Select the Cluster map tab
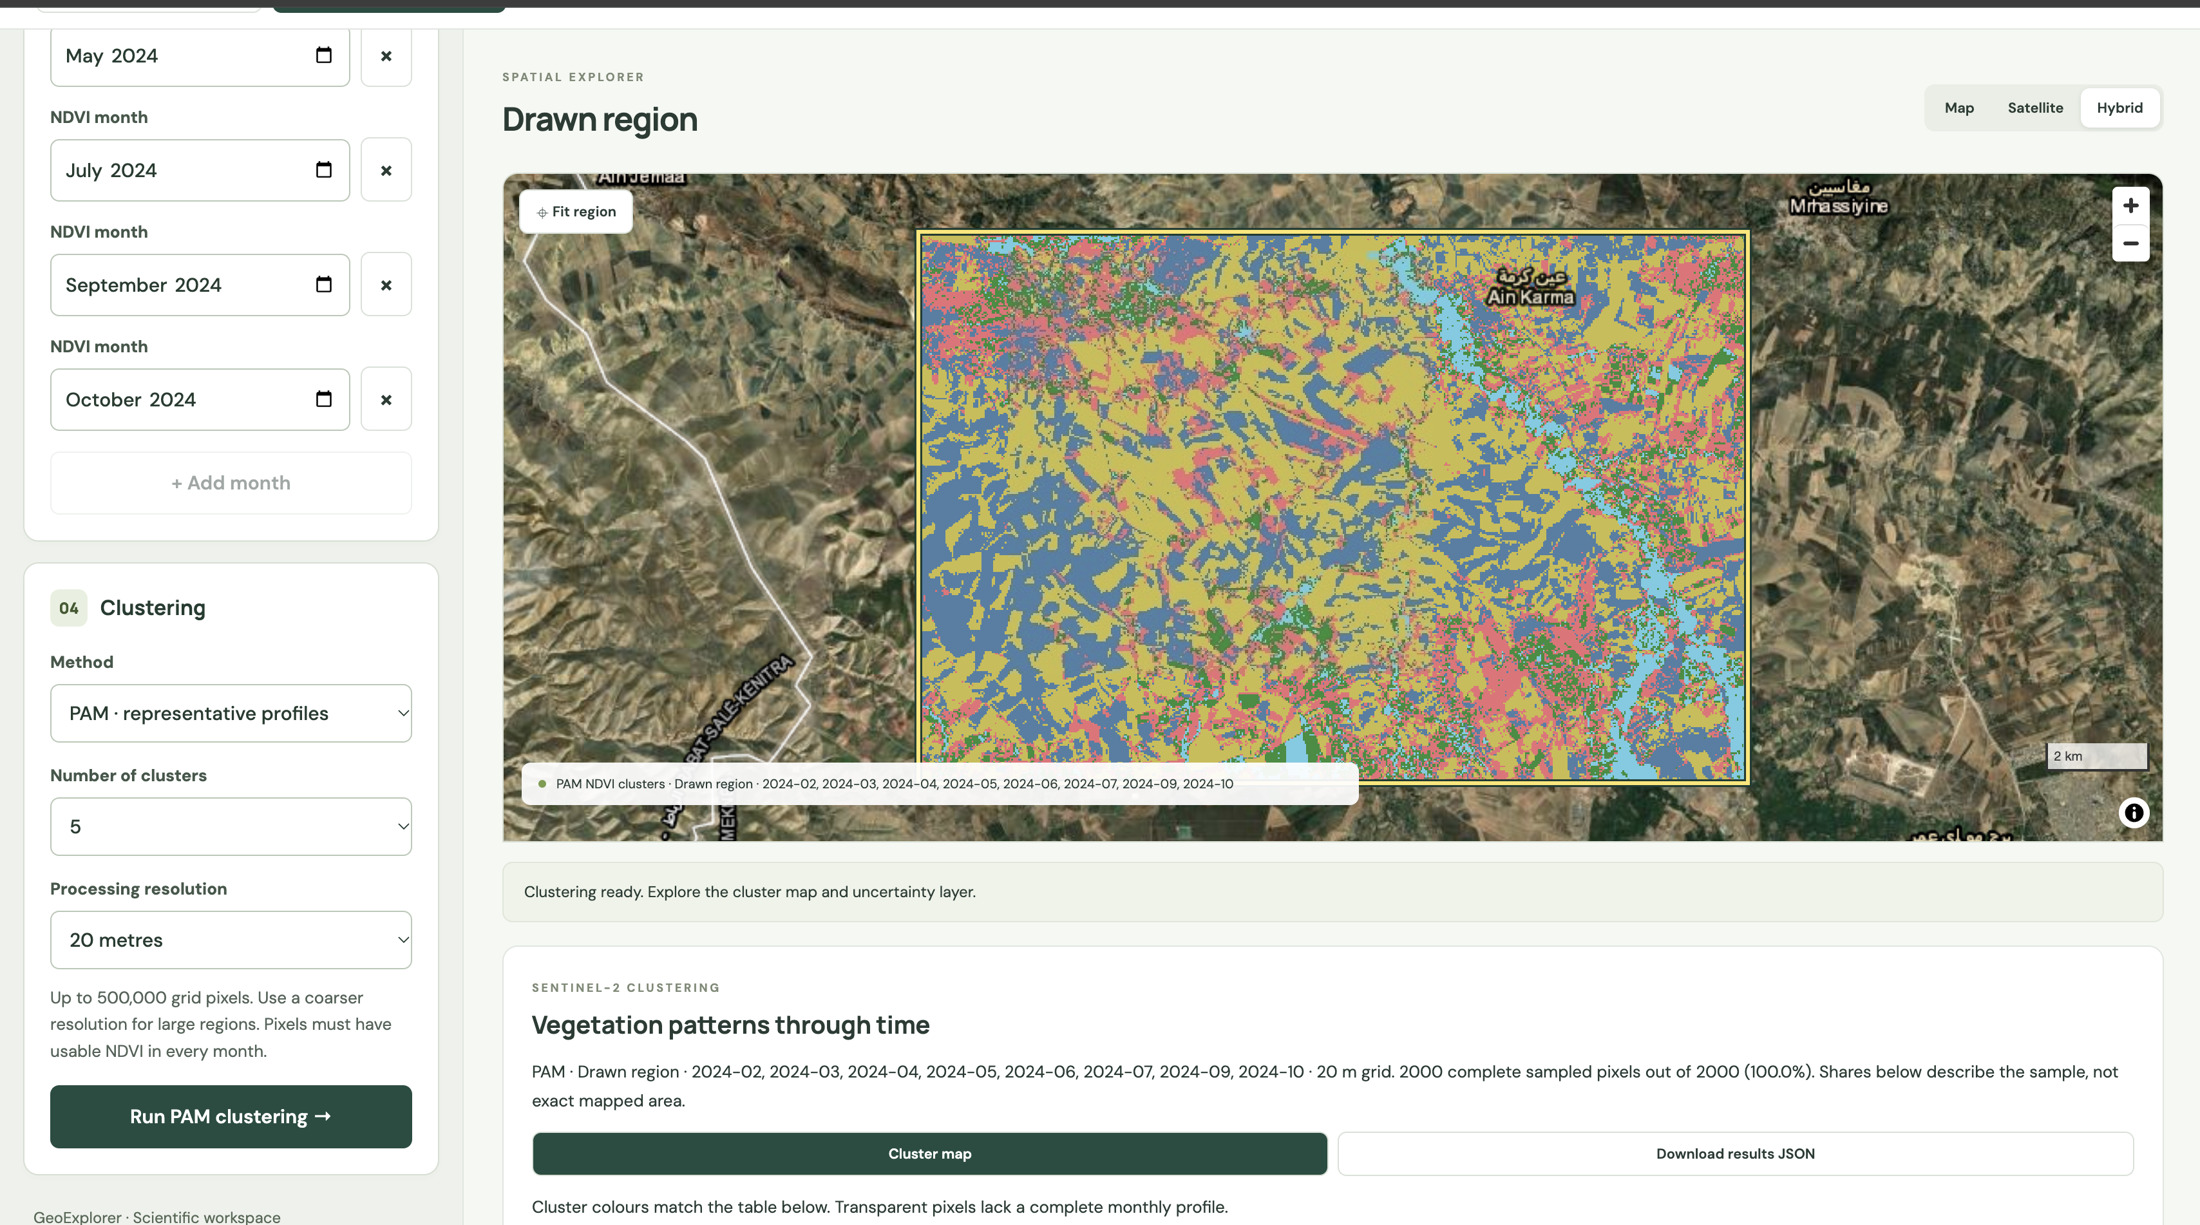Image resolution: width=2200 pixels, height=1225 pixels. point(930,1154)
